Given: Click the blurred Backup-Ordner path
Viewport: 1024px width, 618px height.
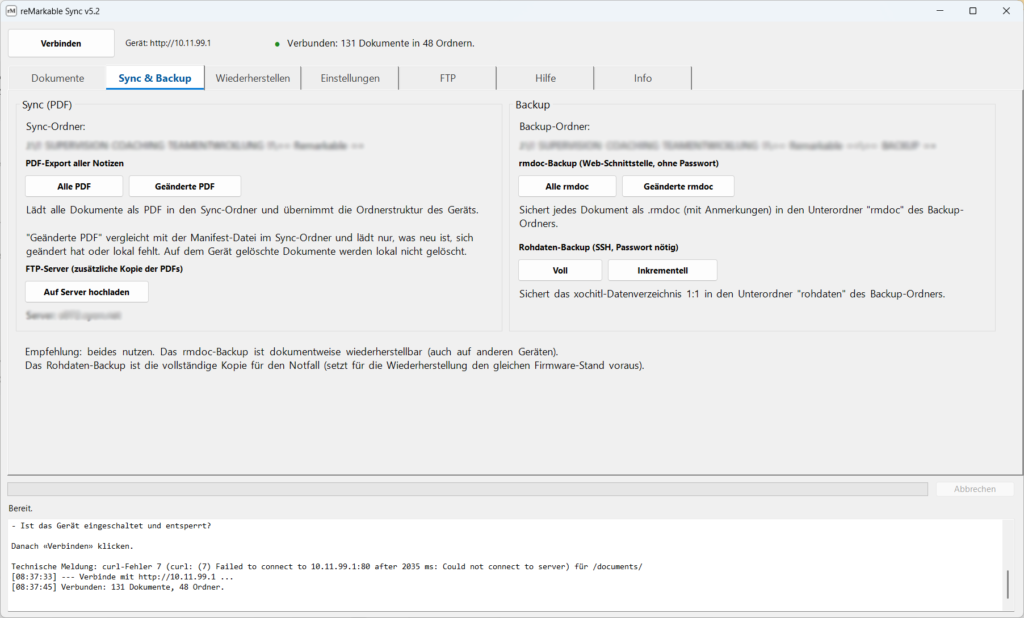Looking at the screenshot, I should pyautogui.click(x=728, y=145).
